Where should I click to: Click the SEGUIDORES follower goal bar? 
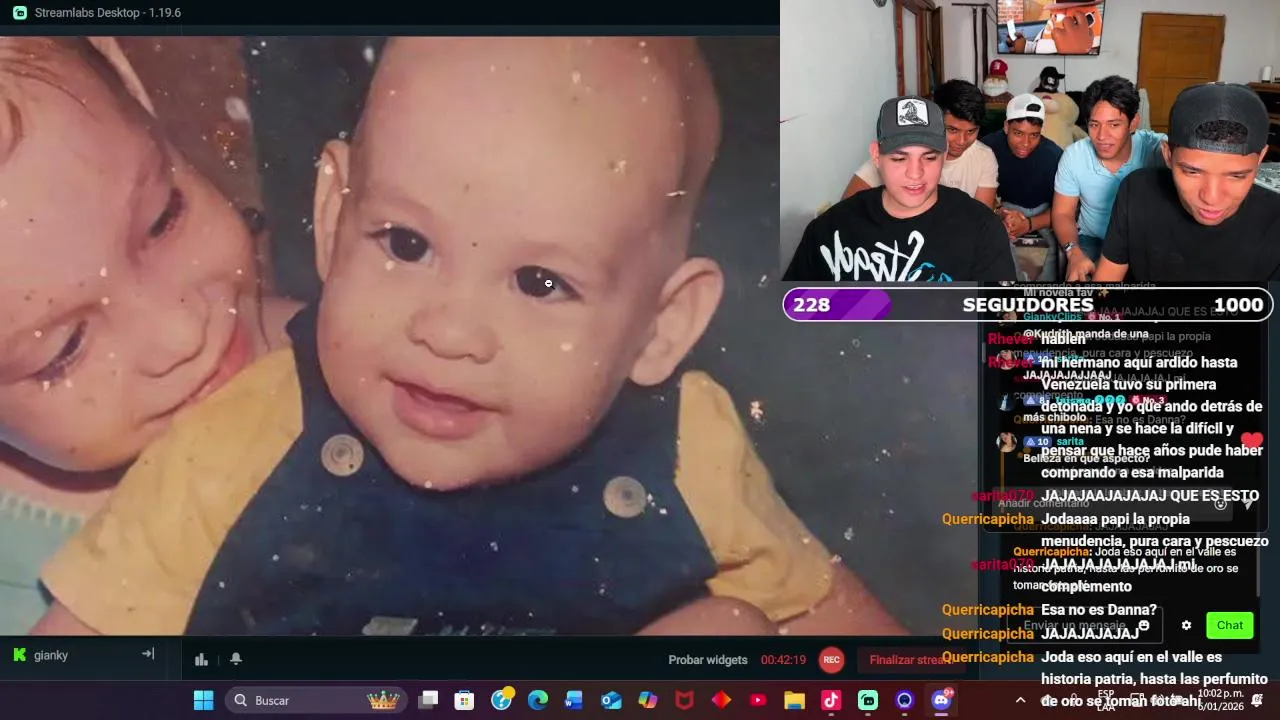click(1027, 305)
